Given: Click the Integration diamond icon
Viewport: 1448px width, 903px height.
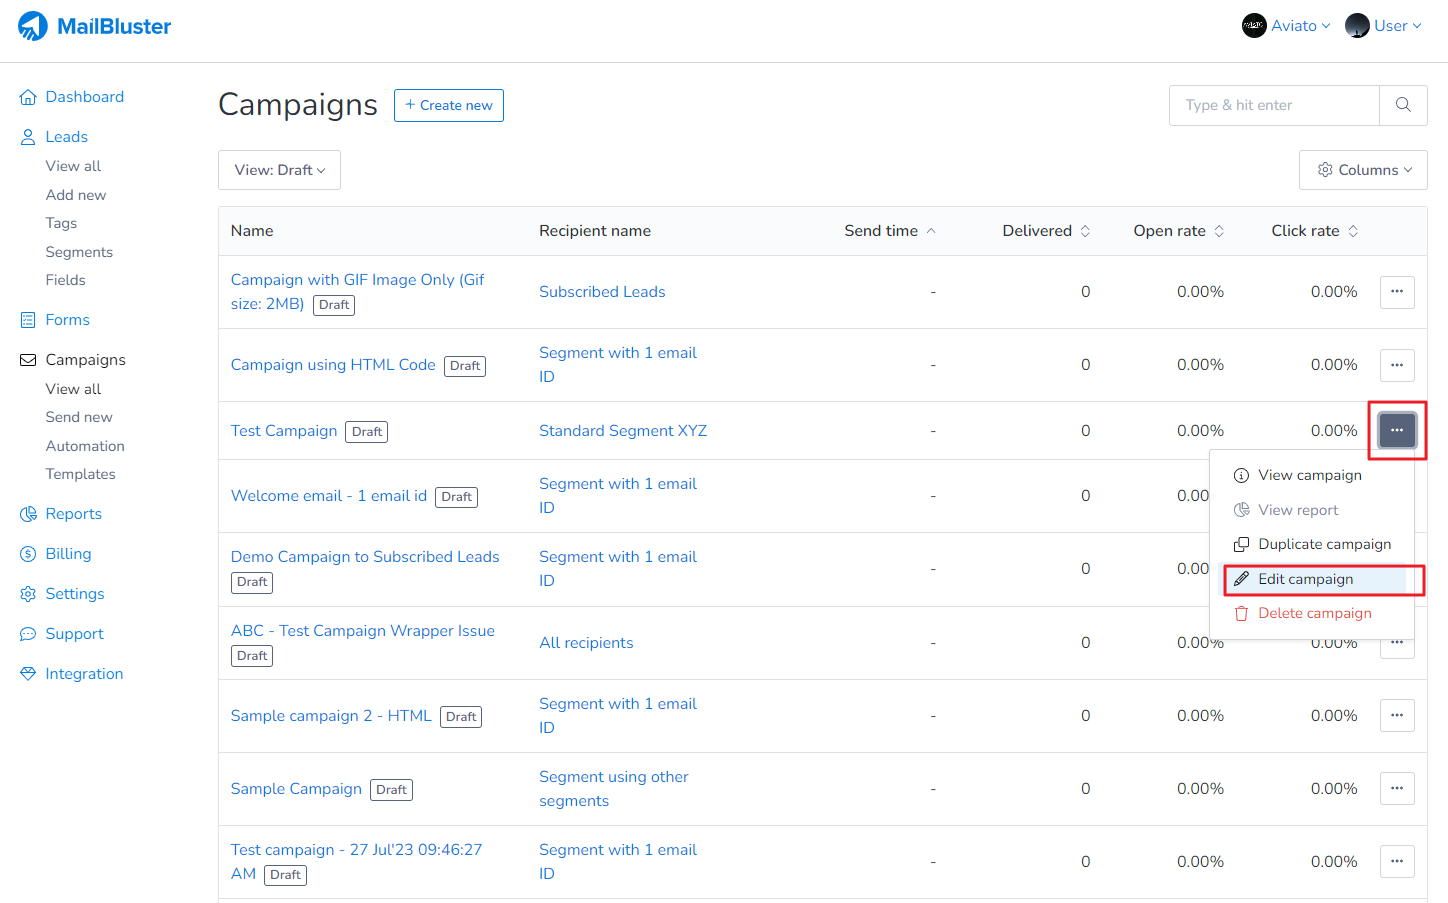Looking at the screenshot, I should point(28,674).
